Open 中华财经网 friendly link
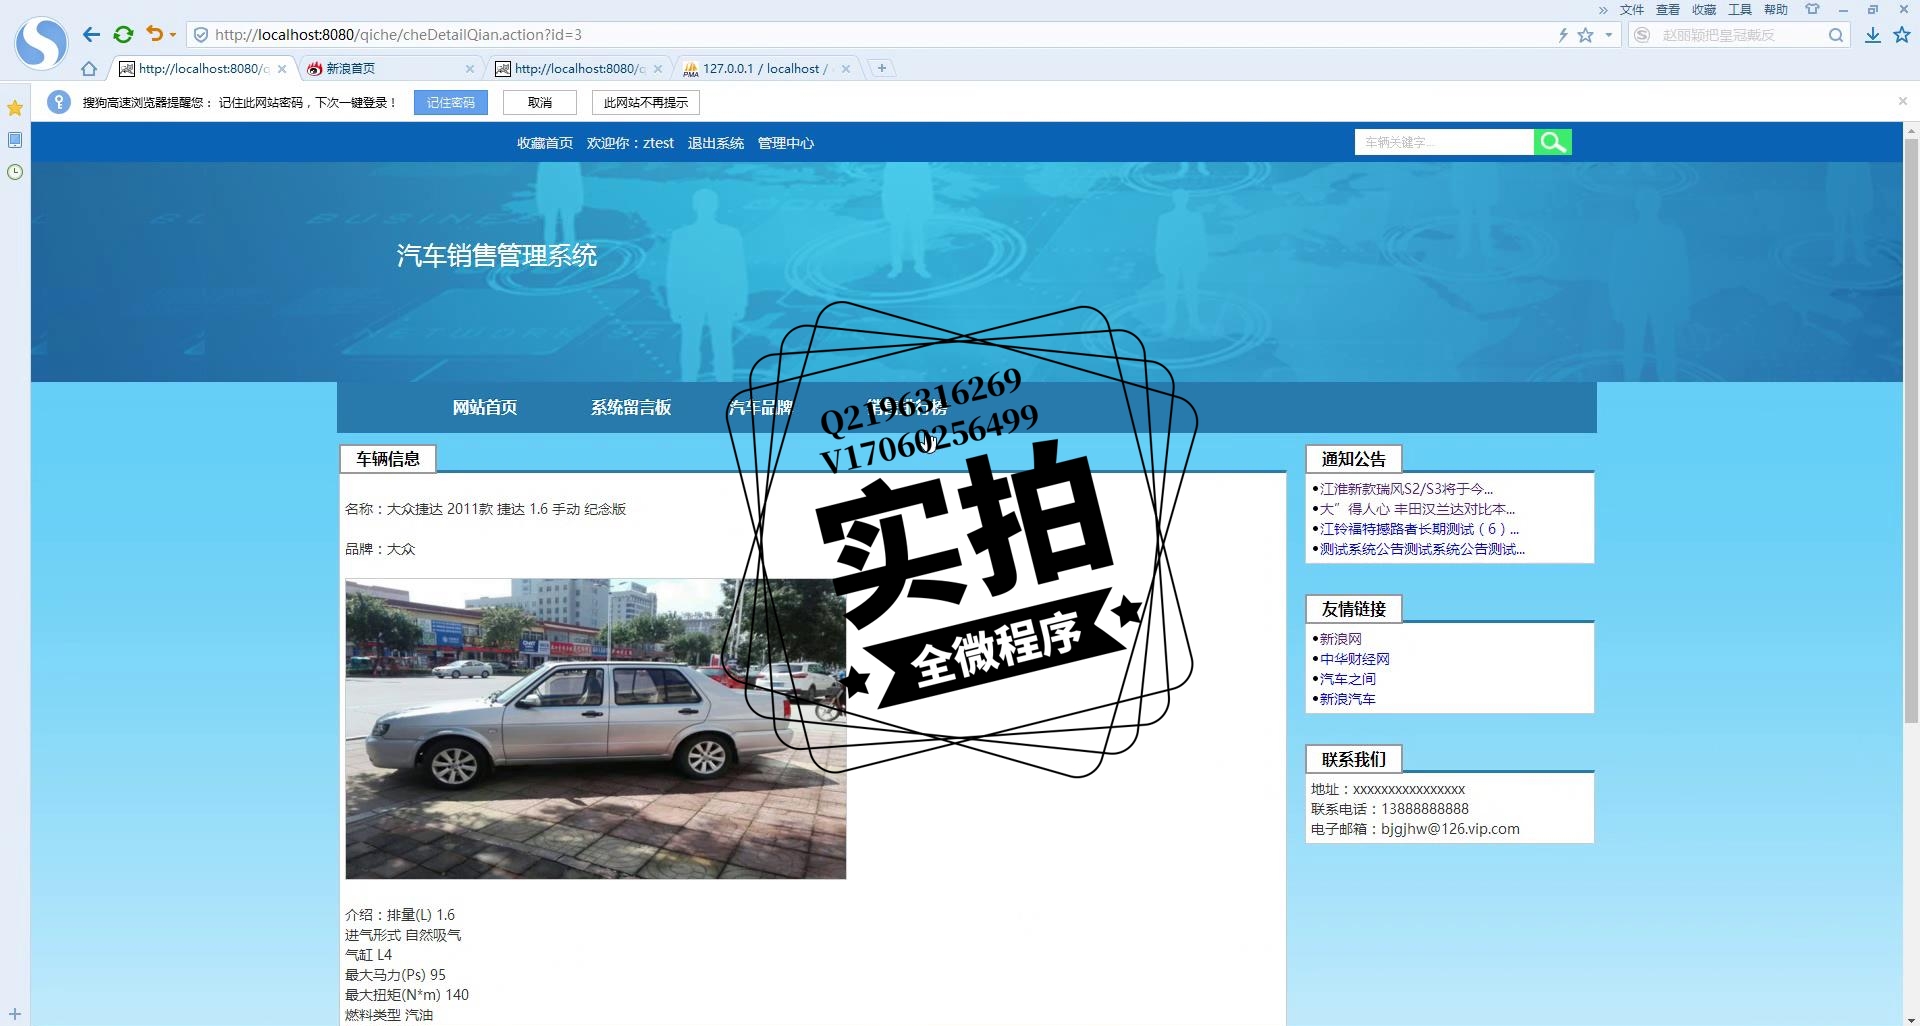The height and width of the screenshot is (1026, 1920). [x=1354, y=659]
